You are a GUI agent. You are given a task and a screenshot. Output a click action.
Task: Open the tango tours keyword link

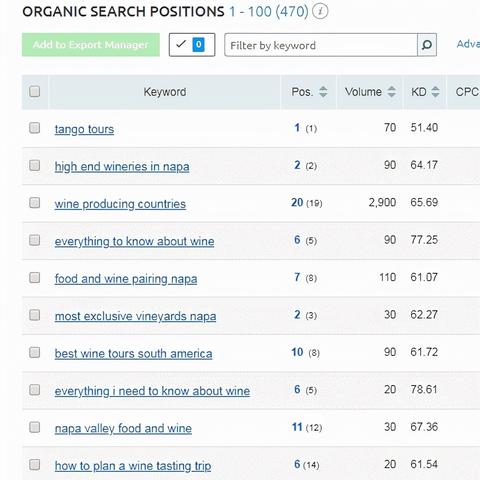click(x=84, y=129)
